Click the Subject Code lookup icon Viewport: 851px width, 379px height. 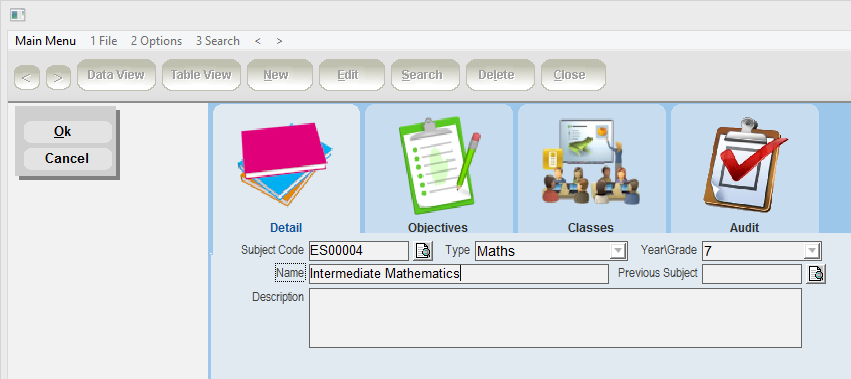point(423,251)
